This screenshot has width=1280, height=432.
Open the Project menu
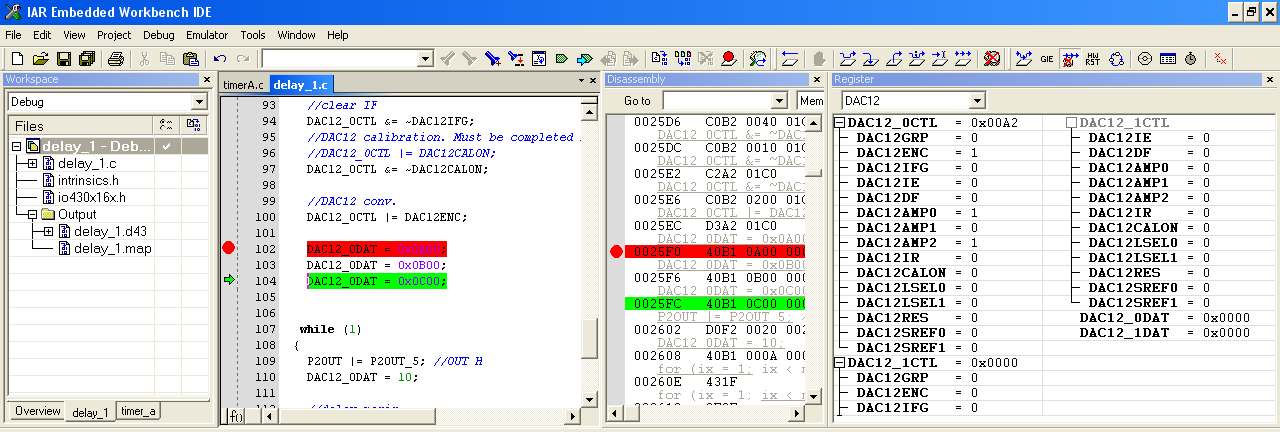[x=114, y=35]
